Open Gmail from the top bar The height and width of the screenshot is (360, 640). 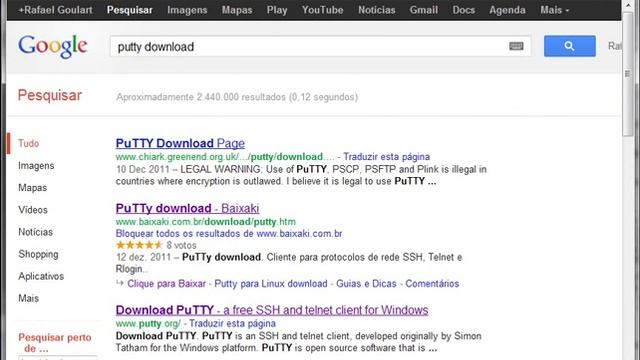(424, 10)
